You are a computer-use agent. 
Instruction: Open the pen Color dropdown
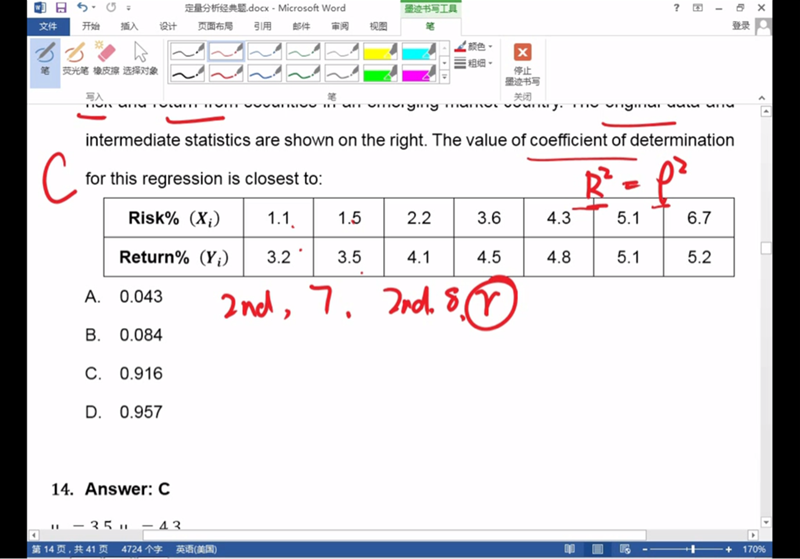coord(473,47)
